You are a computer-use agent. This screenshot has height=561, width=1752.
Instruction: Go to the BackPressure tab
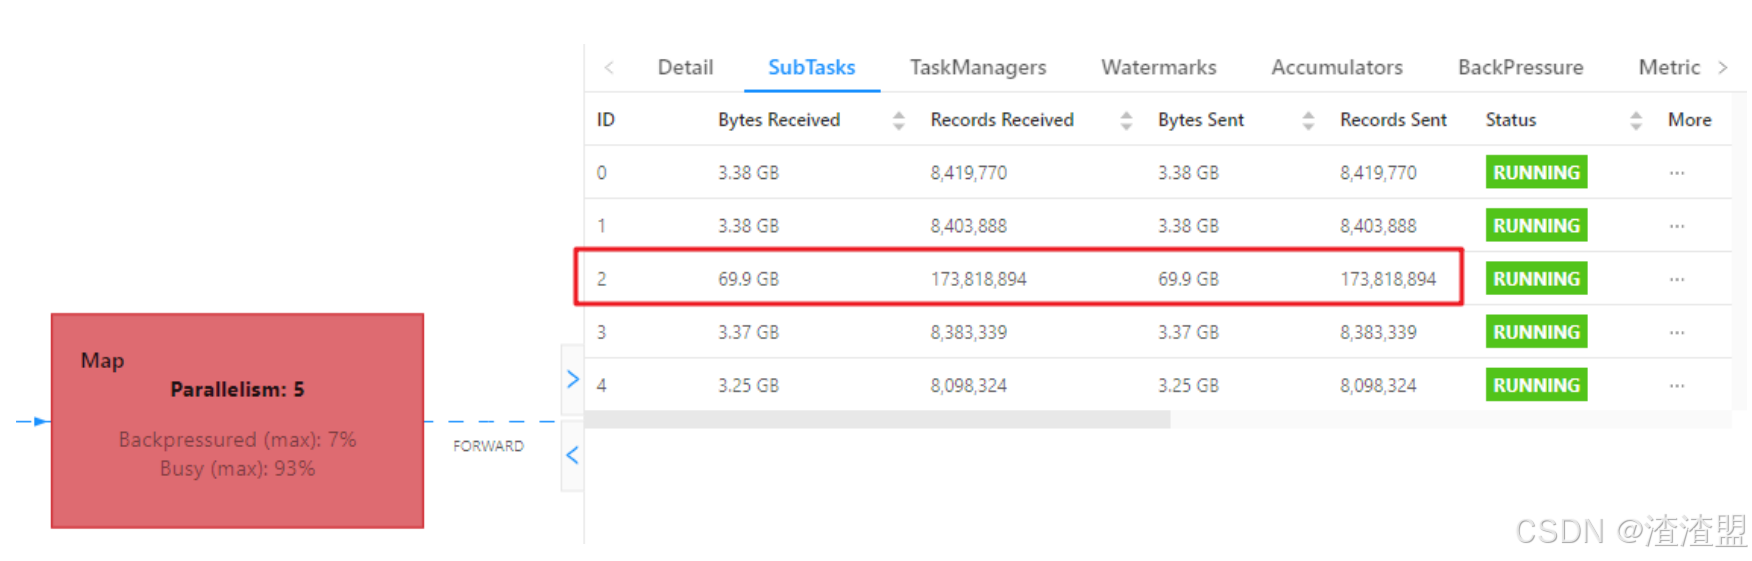tap(1519, 67)
